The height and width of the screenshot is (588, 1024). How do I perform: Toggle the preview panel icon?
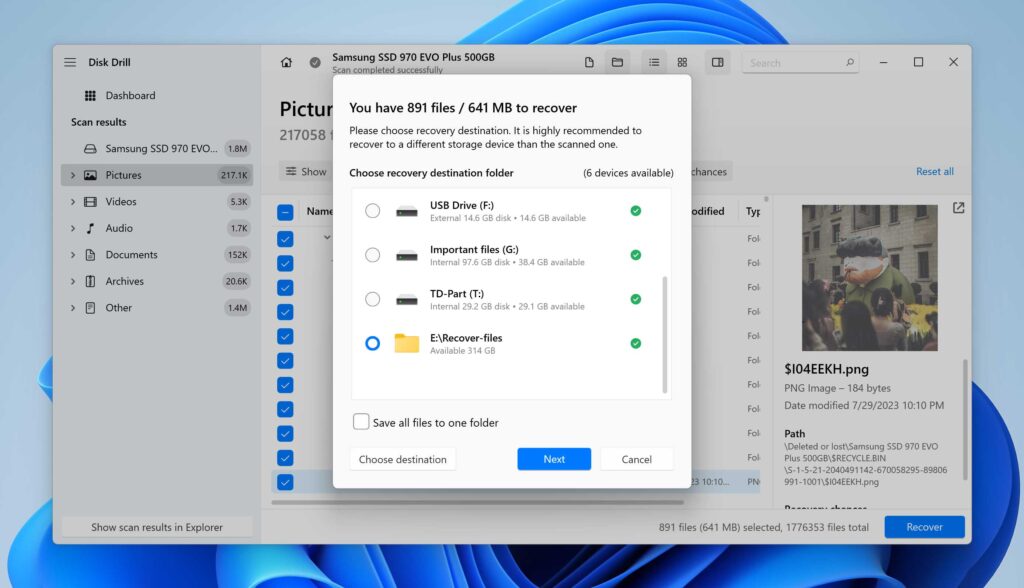tap(717, 61)
